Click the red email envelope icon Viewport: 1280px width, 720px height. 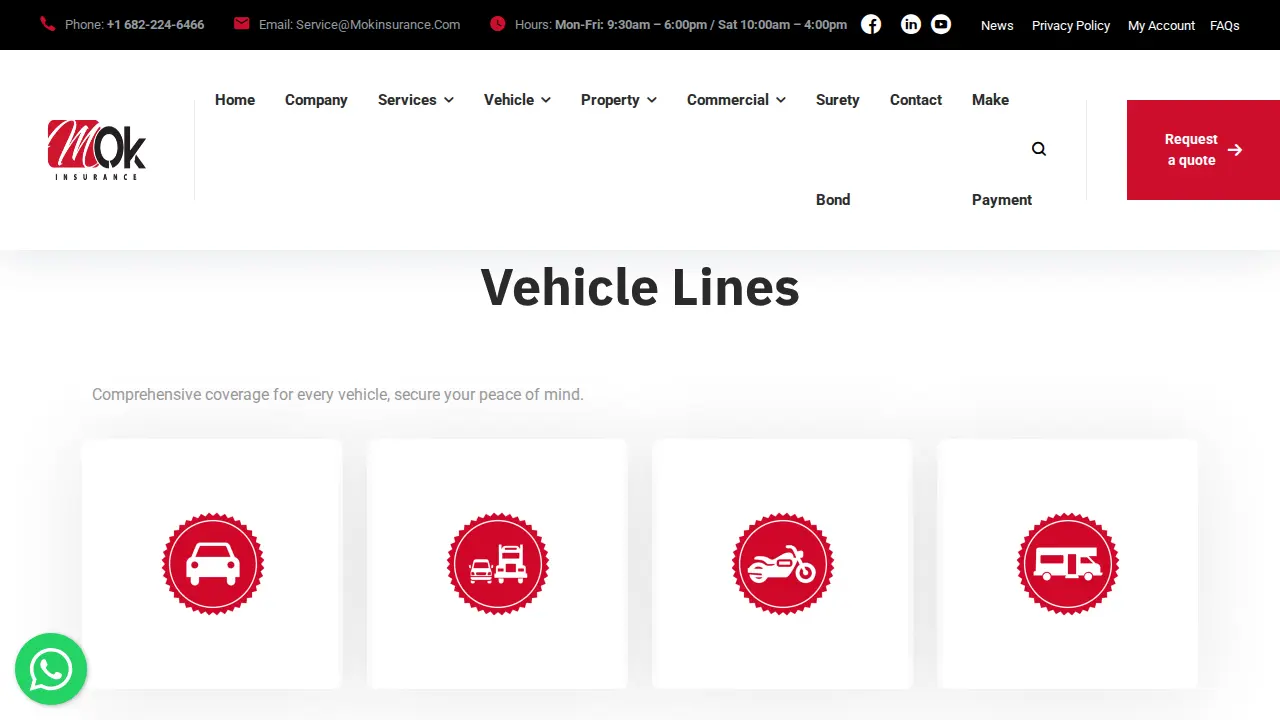[241, 23]
